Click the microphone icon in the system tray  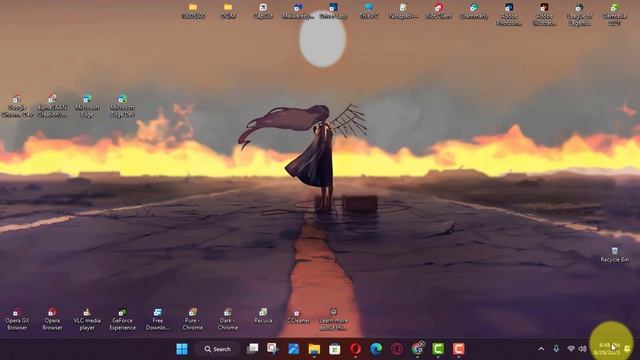556,349
